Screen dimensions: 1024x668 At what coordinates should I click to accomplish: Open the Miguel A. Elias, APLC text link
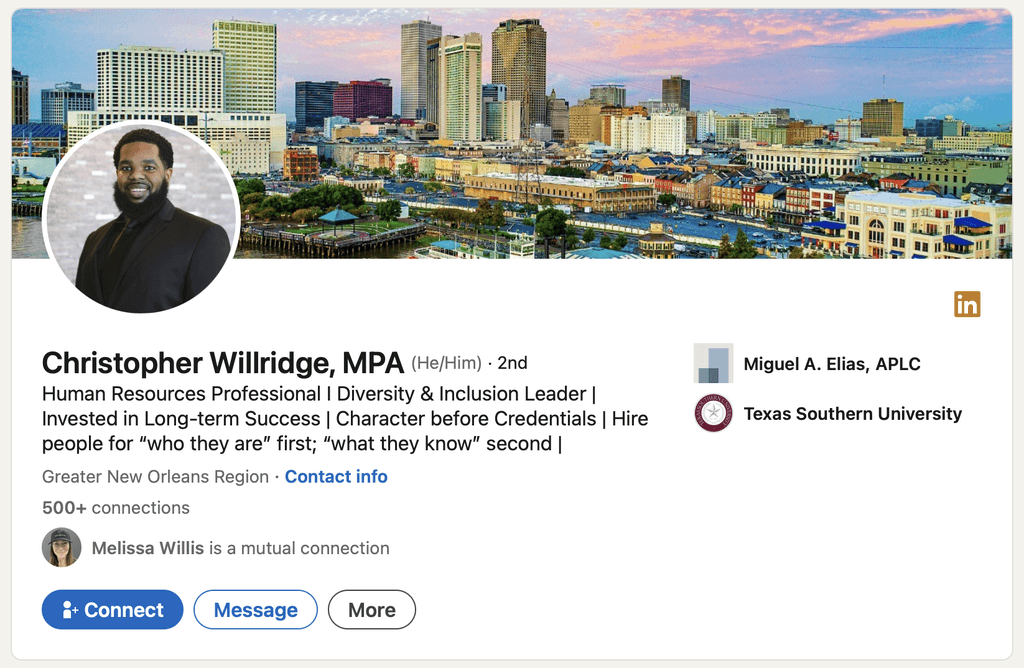point(831,364)
